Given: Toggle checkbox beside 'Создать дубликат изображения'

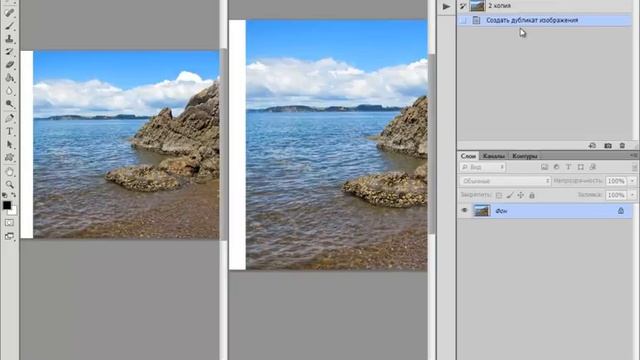Looking at the screenshot, I should click(463, 20).
